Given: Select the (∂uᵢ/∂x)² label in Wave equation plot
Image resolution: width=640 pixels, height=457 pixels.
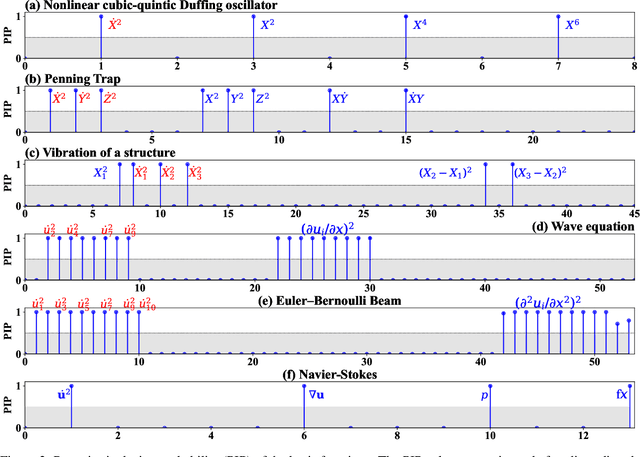Looking at the screenshot, I should pos(334,228).
